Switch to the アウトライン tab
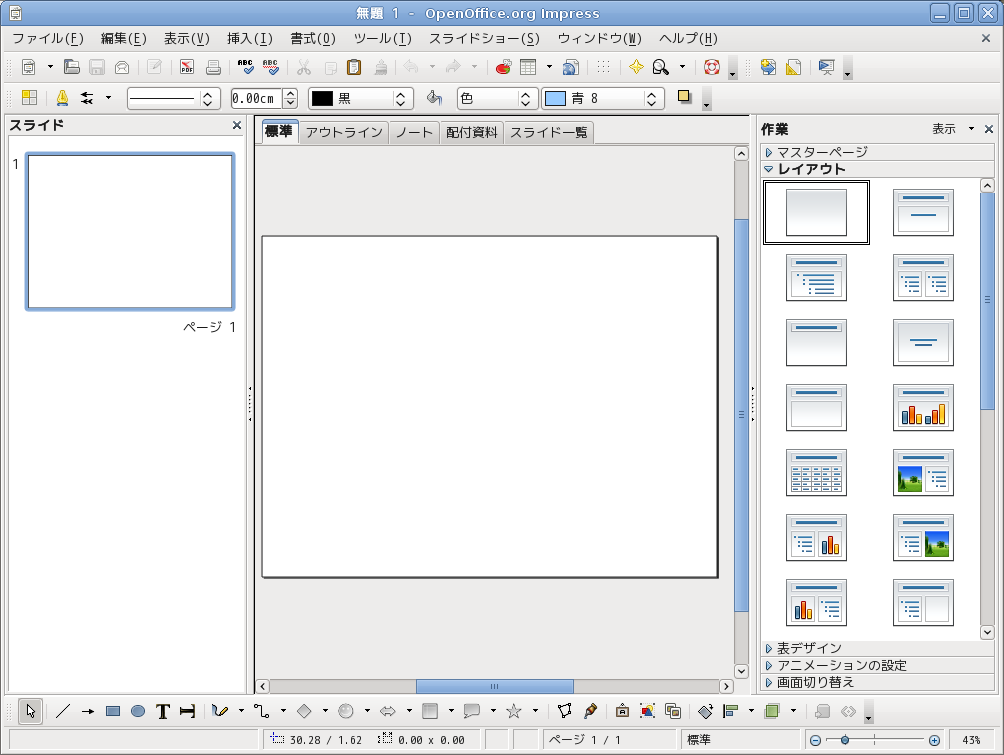1004x755 pixels. pos(343,132)
